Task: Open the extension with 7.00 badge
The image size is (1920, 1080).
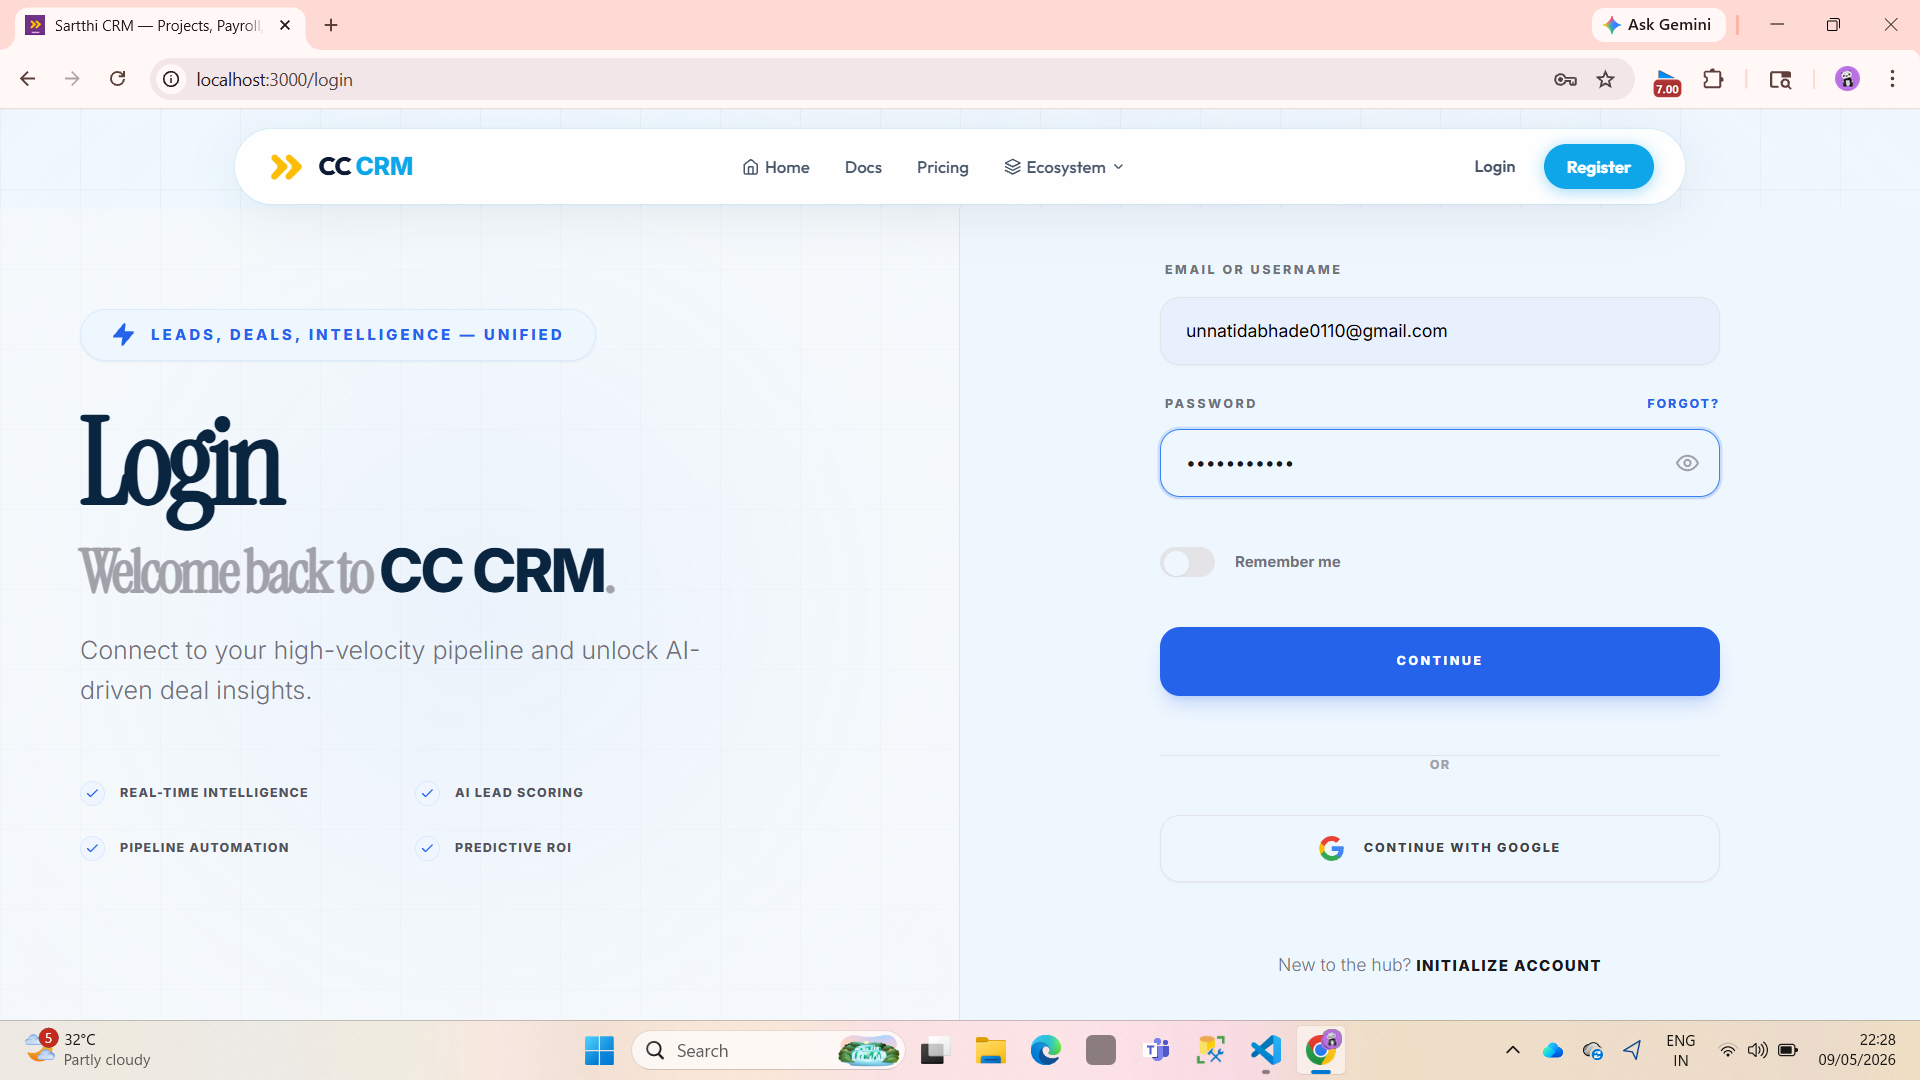Action: pos(1667,82)
